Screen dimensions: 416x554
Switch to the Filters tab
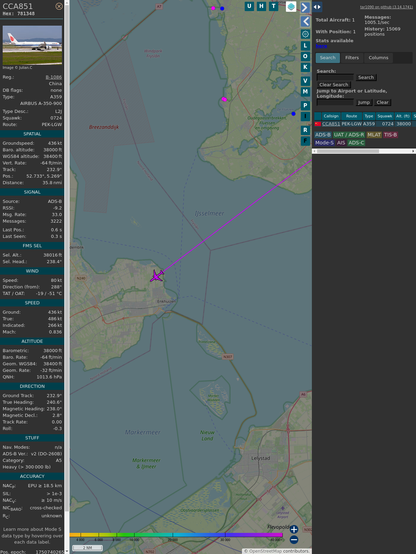[x=352, y=58]
